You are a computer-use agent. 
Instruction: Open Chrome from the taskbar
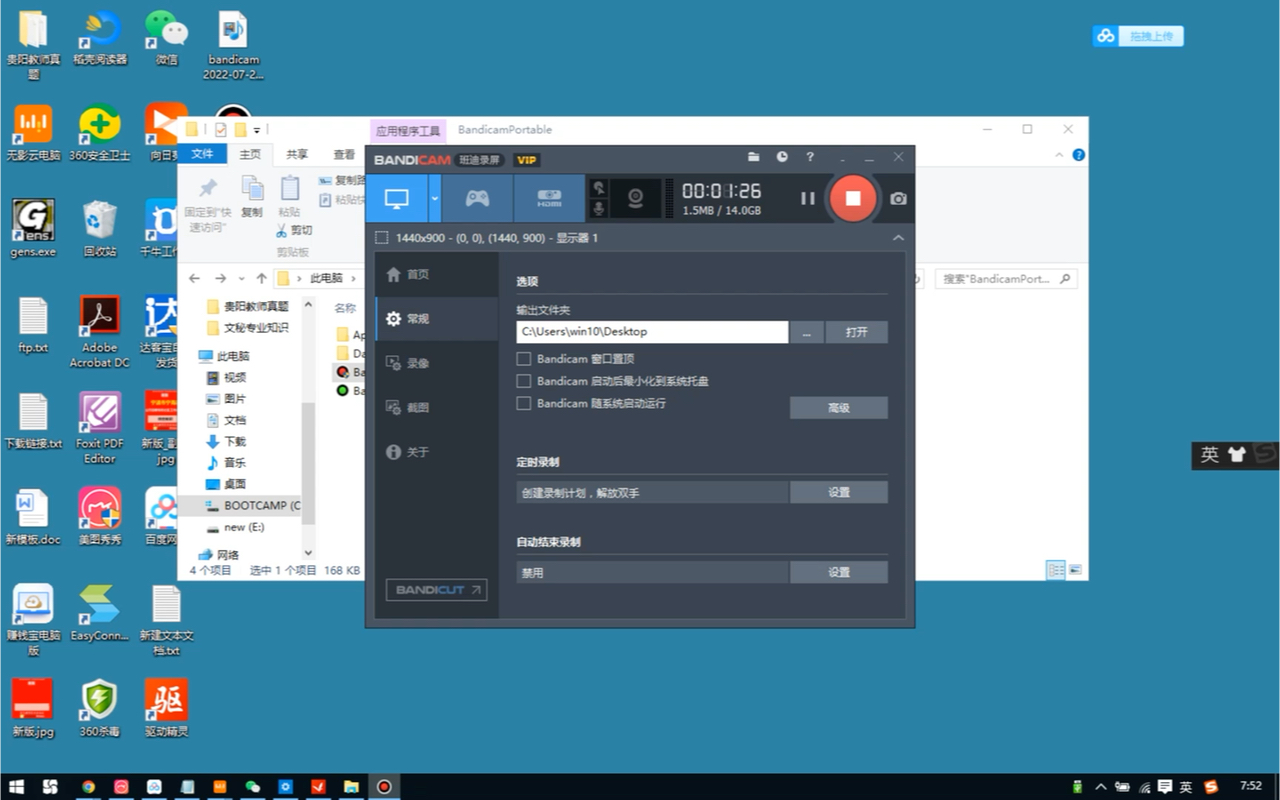(88, 787)
